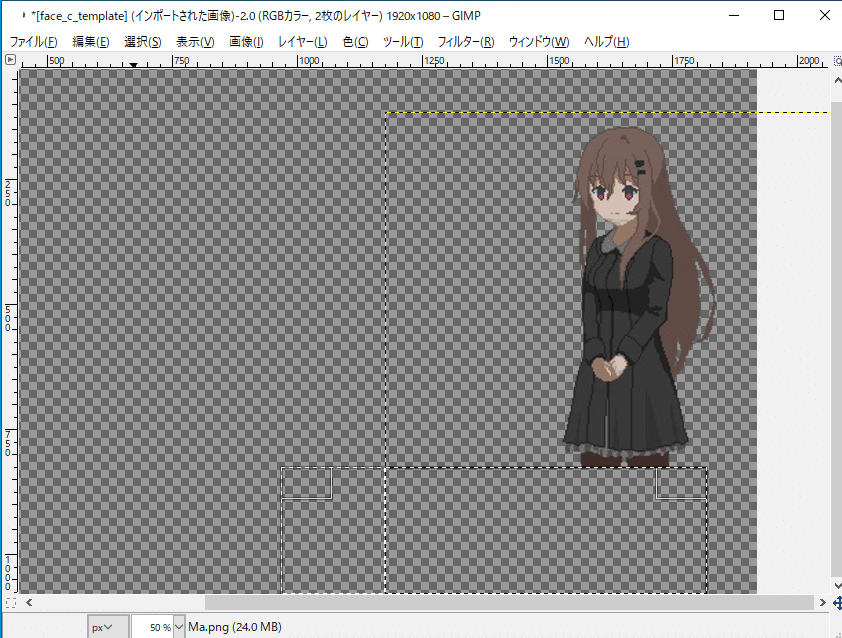Image resolution: width=842 pixels, height=638 pixels.
Task: Click the GIMP window title bar icon
Action: [x=24, y=16]
